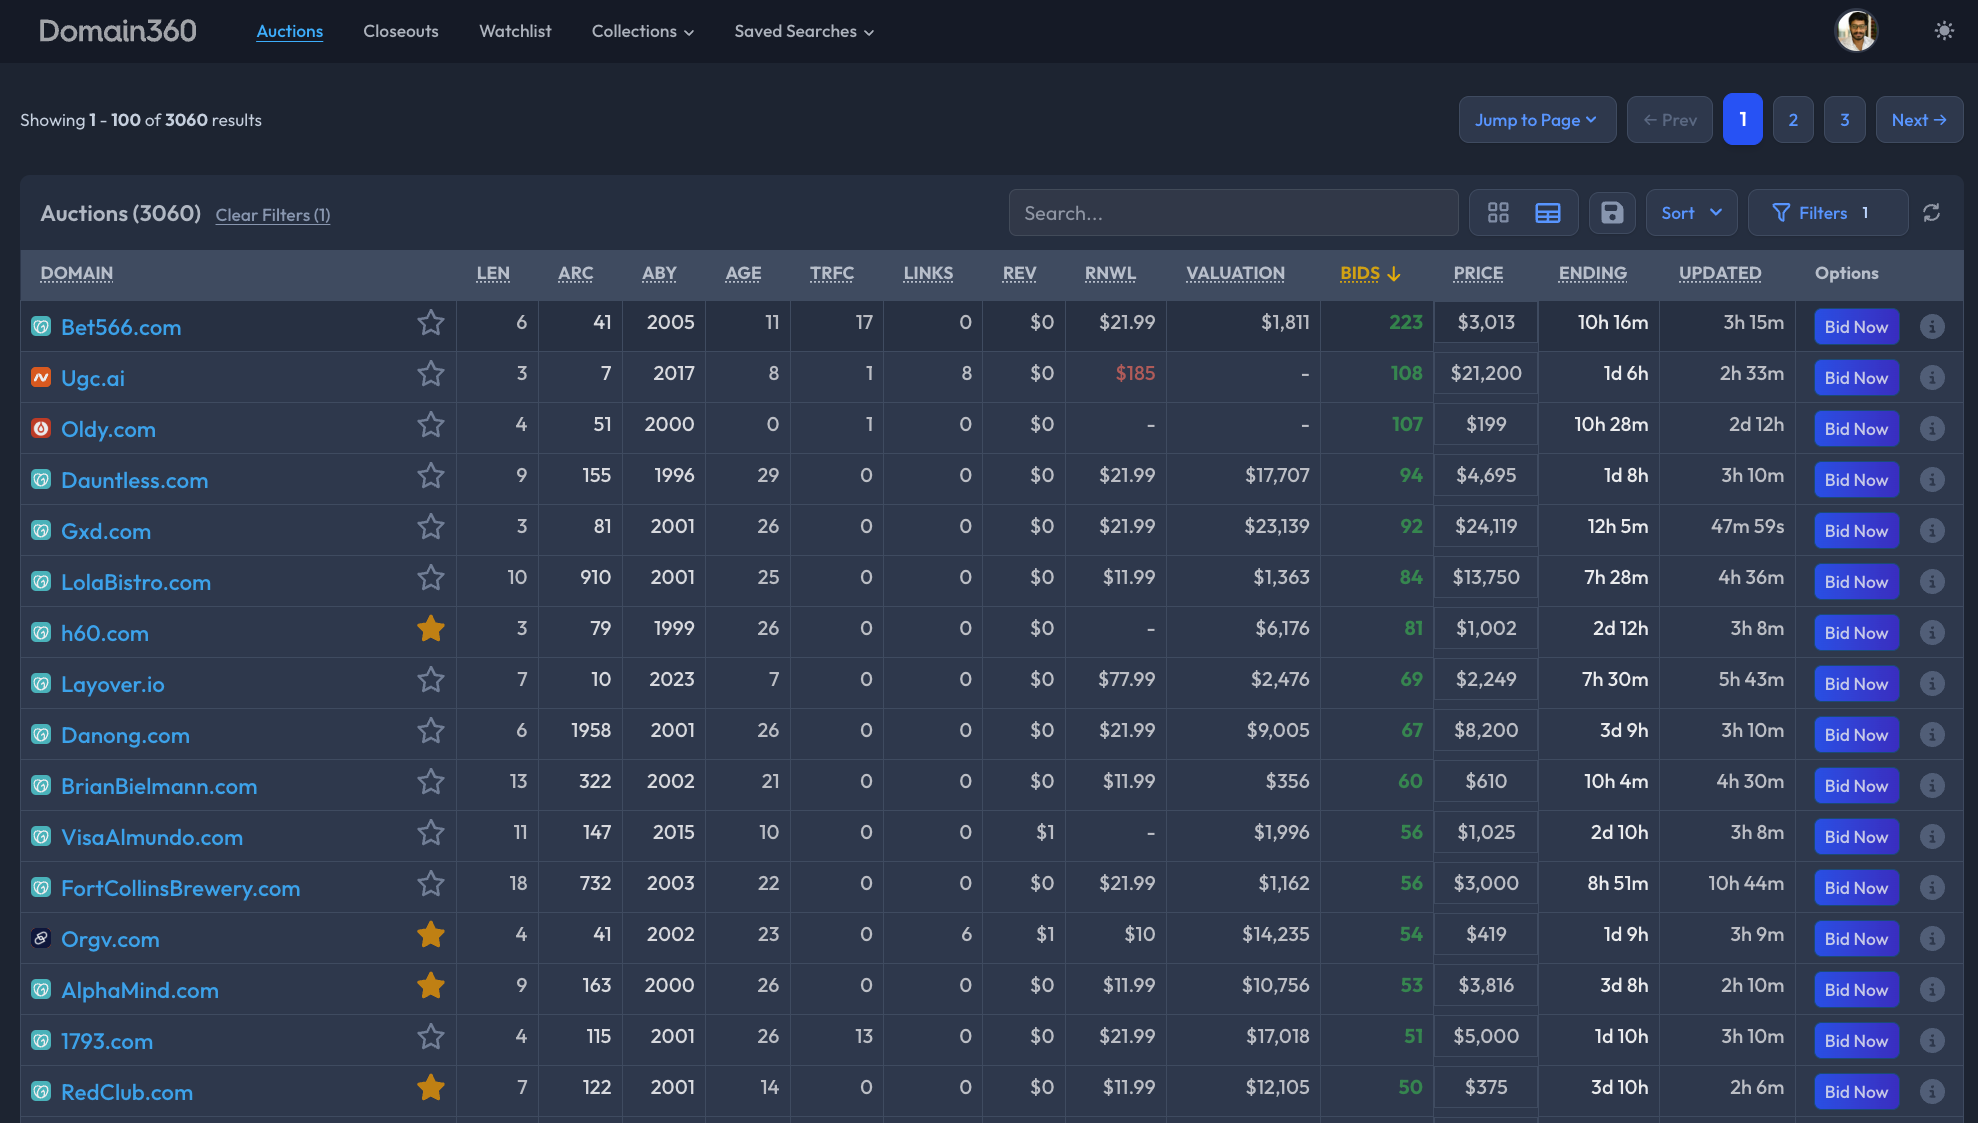This screenshot has height=1123, width=1978.
Task: Star Layover.io for the watchlist
Action: click(431, 680)
